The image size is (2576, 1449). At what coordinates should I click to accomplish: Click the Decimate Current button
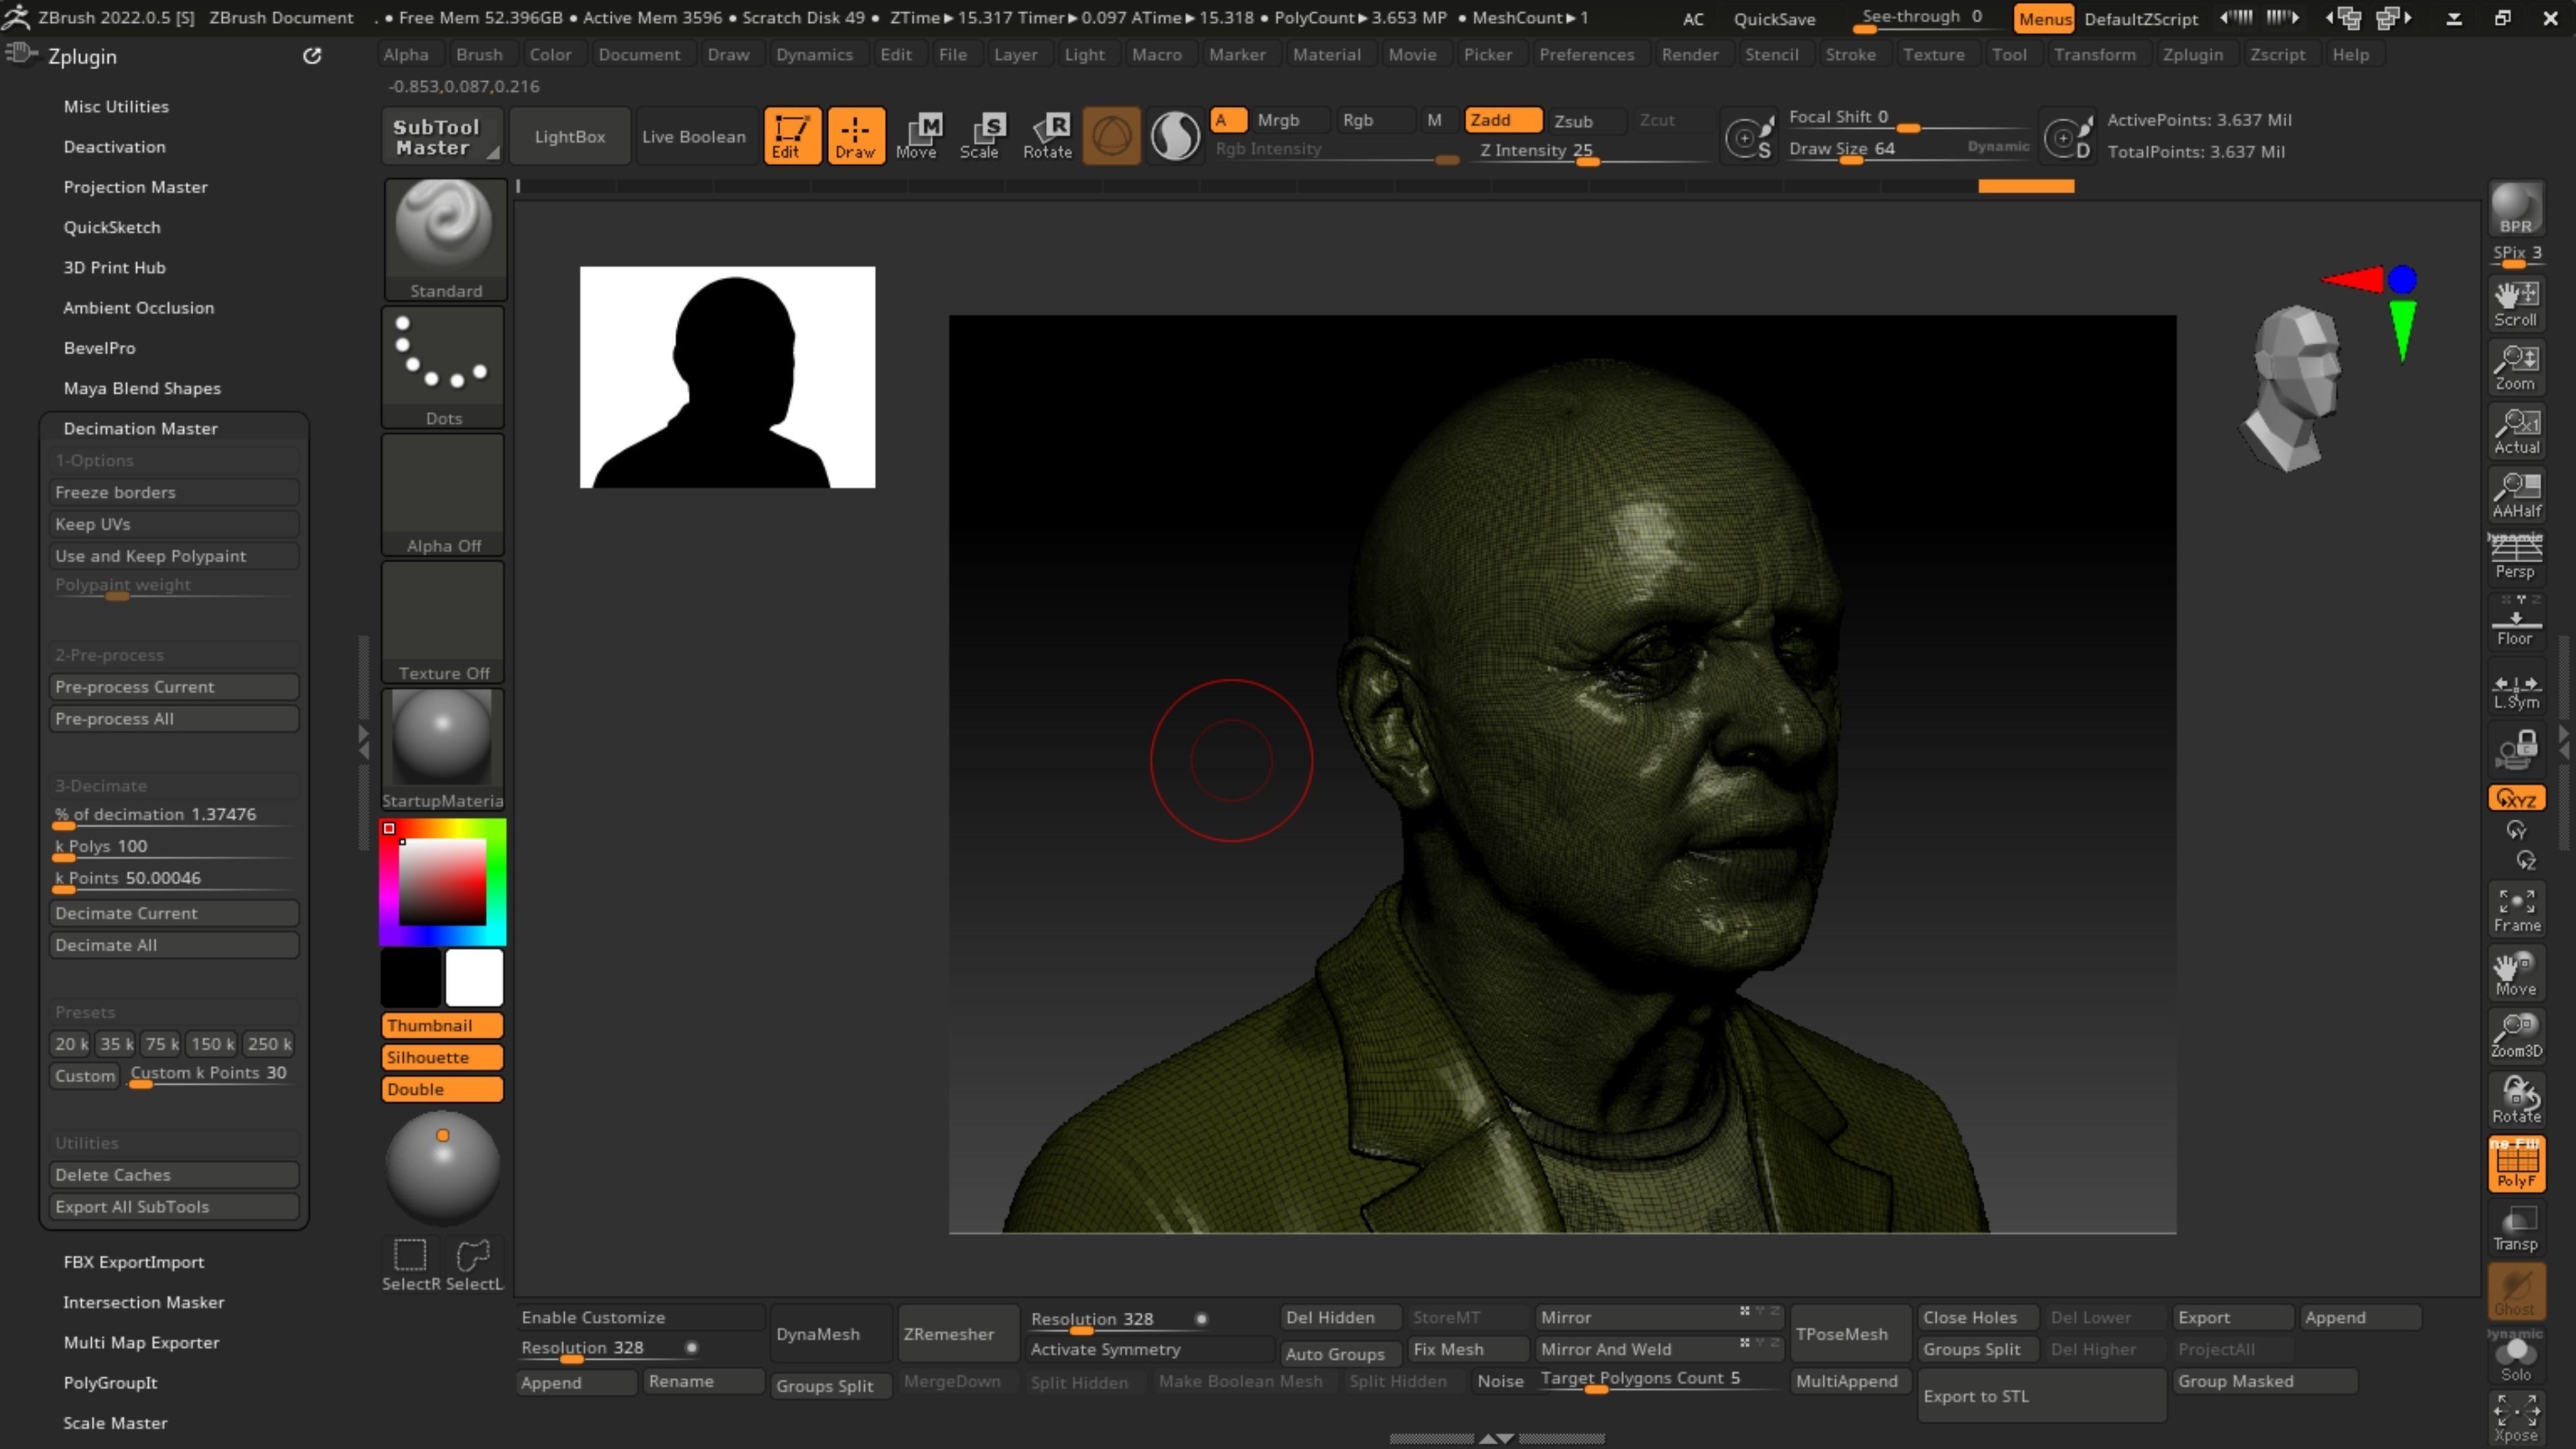174,913
